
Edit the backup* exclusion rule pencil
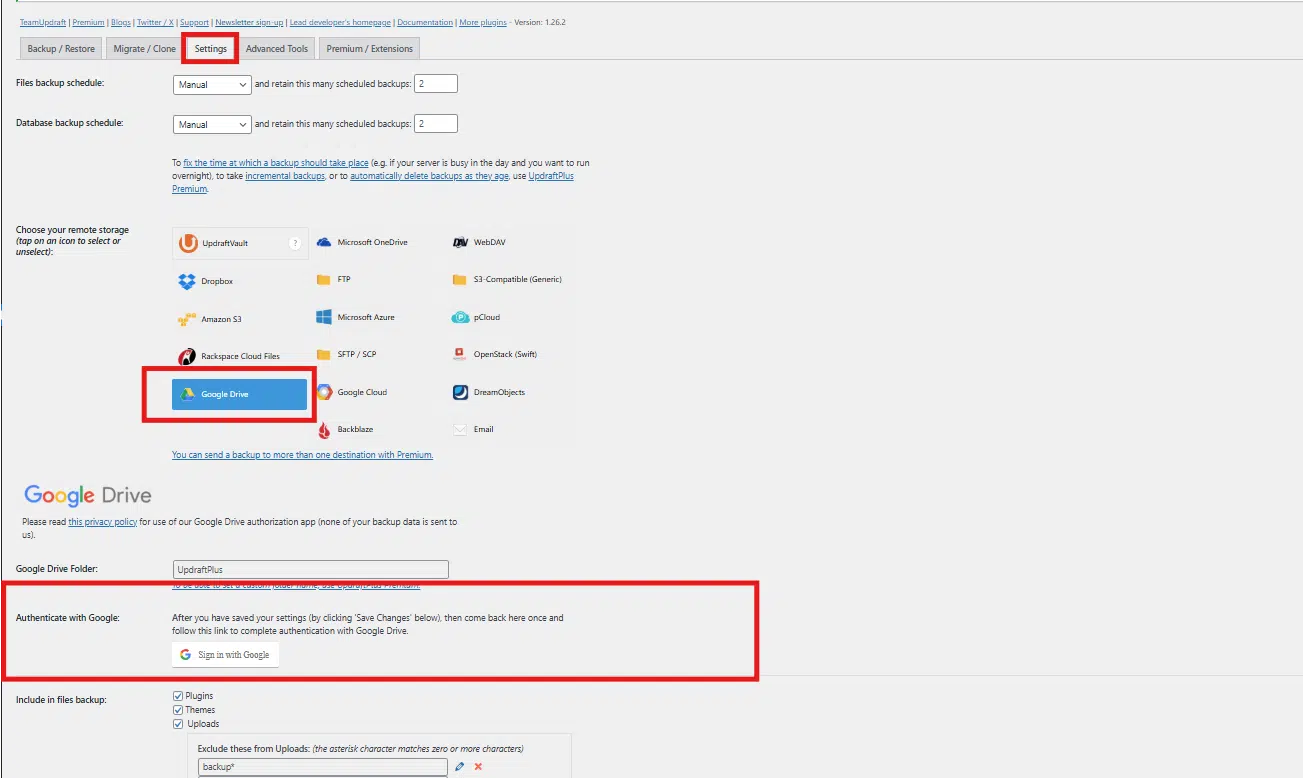pyautogui.click(x=459, y=766)
